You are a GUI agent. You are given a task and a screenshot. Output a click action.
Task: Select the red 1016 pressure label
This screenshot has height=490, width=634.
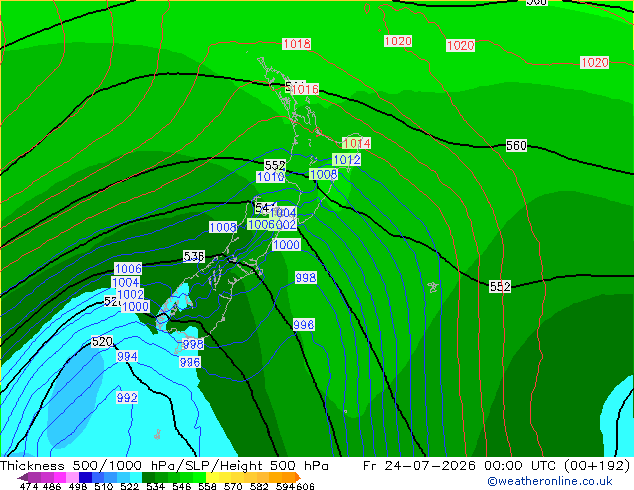coord(305,89)
